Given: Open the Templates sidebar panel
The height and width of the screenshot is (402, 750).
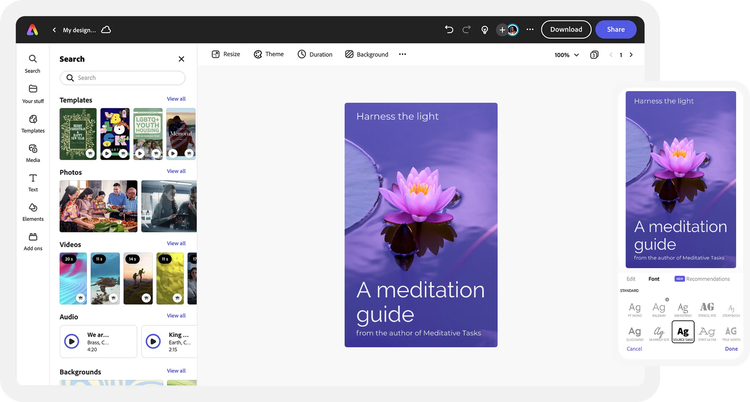Looking at the screenshot, I should (x=33, y=124).
